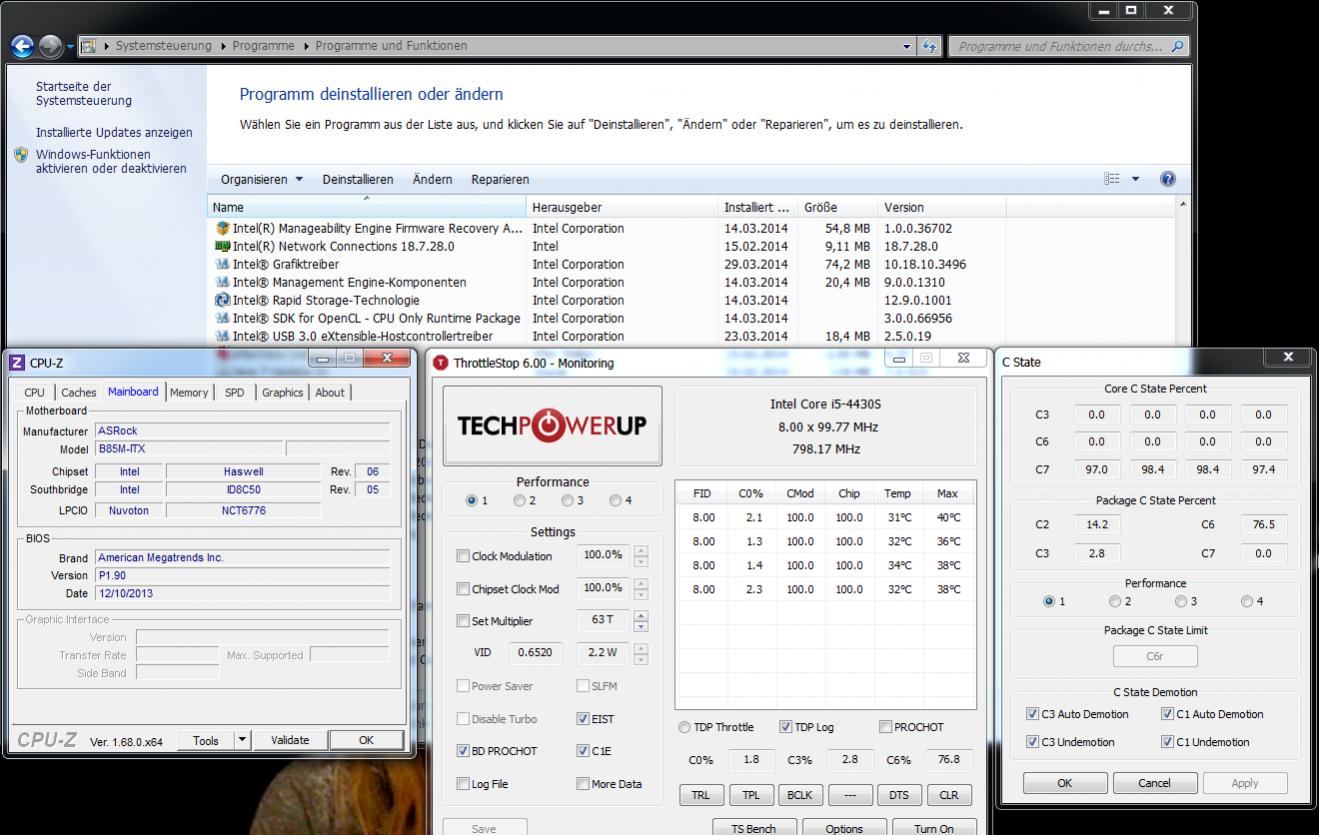1319x835 pixels.
Task: Select performance profile 3 in ThrottleStop
Action: pos(567,501)
